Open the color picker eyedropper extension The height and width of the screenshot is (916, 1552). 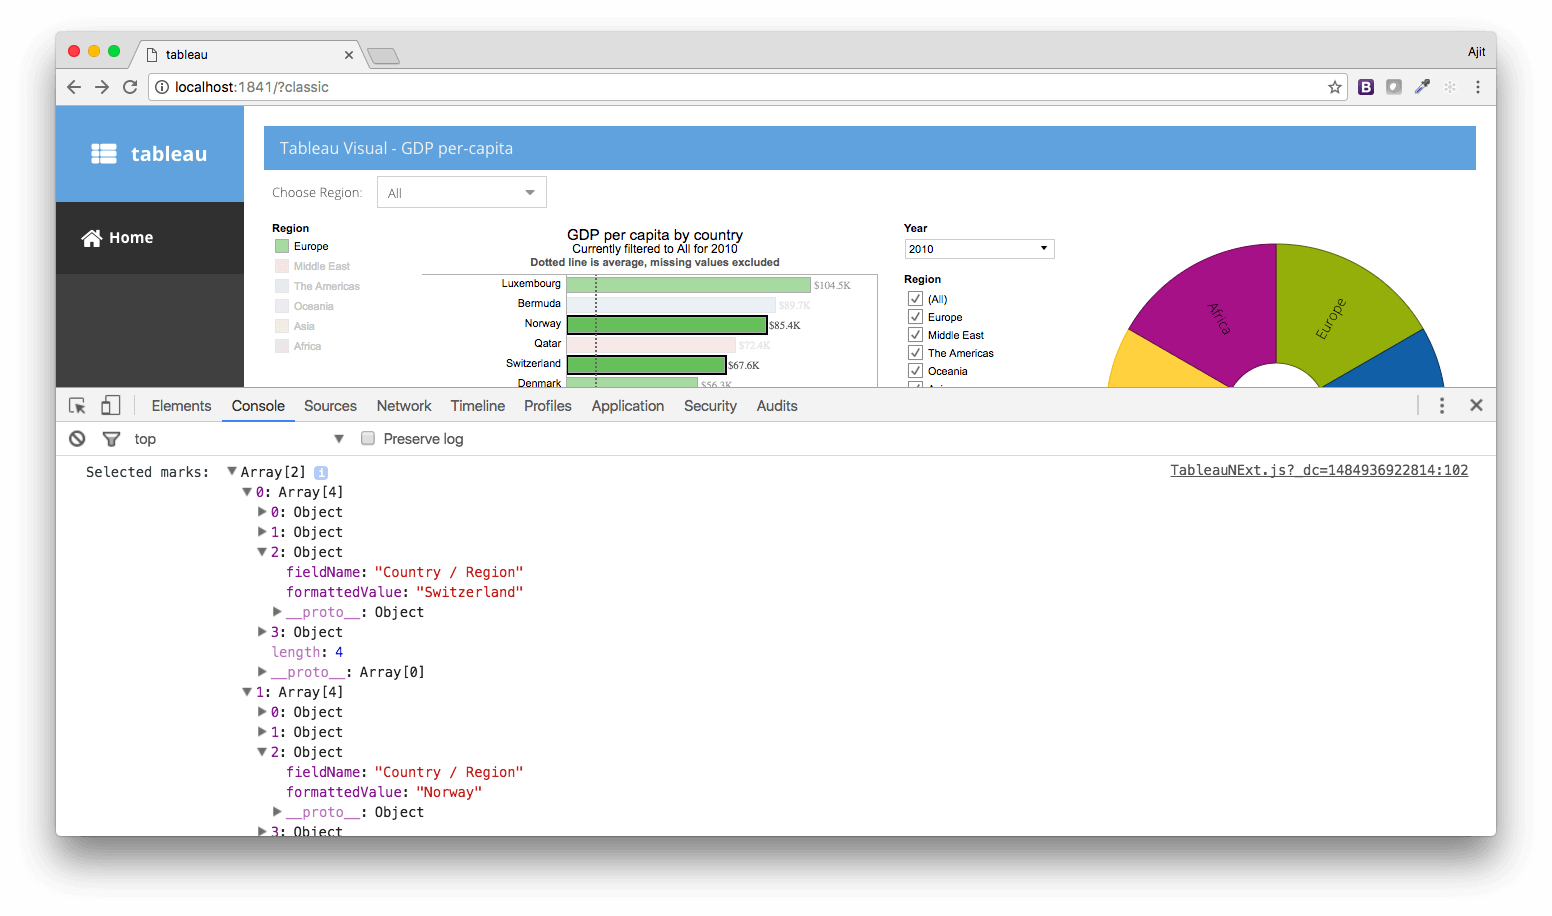[x=1422, y=87]
